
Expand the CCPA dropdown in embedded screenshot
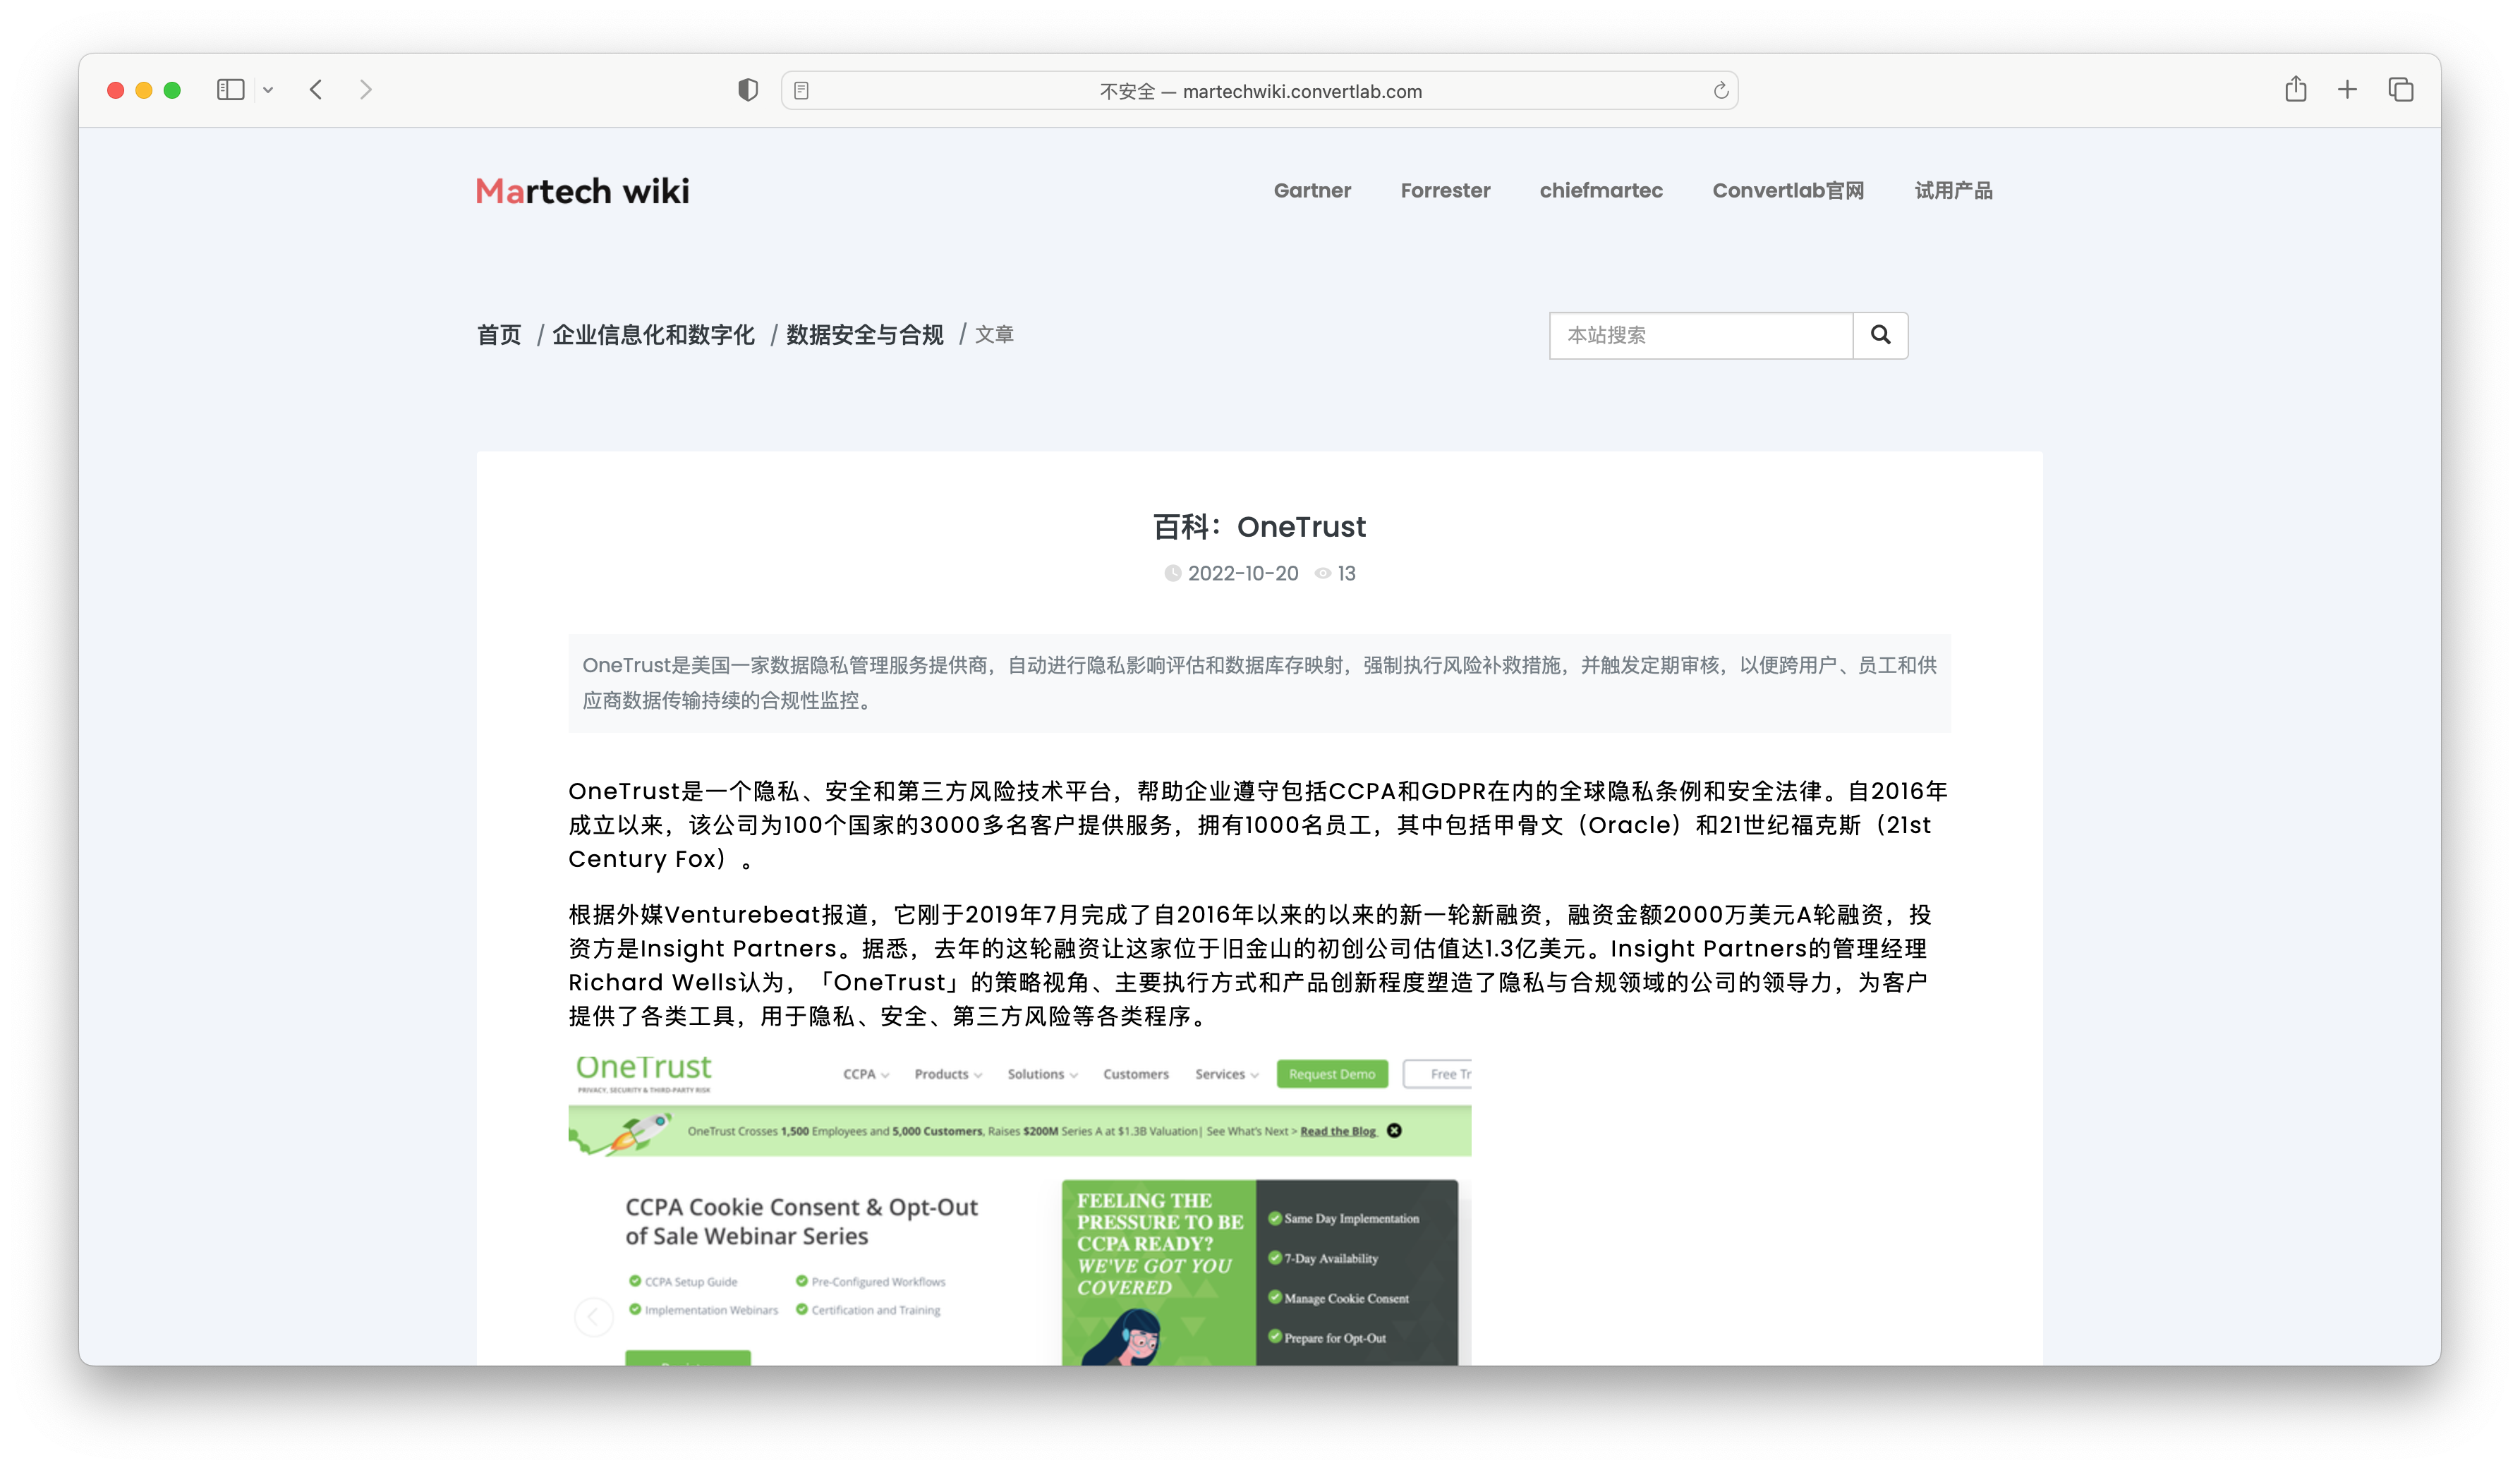click(x=865, y=1074)
